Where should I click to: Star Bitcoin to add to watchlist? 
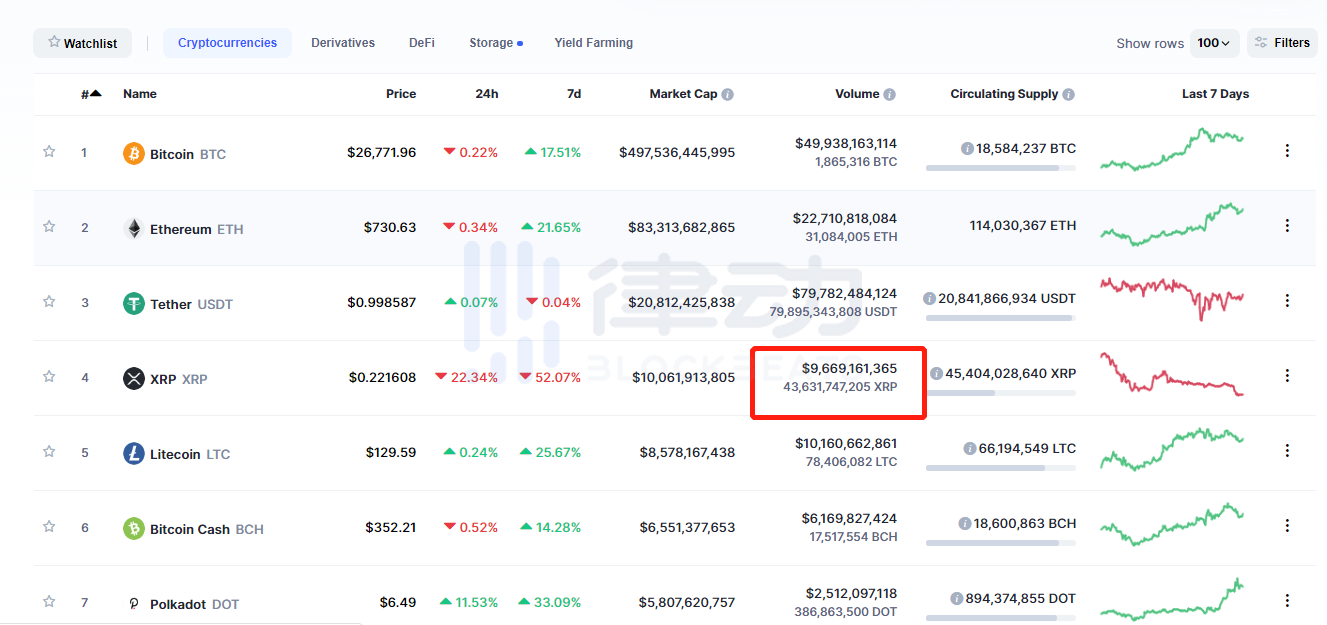tap(49, 151)
